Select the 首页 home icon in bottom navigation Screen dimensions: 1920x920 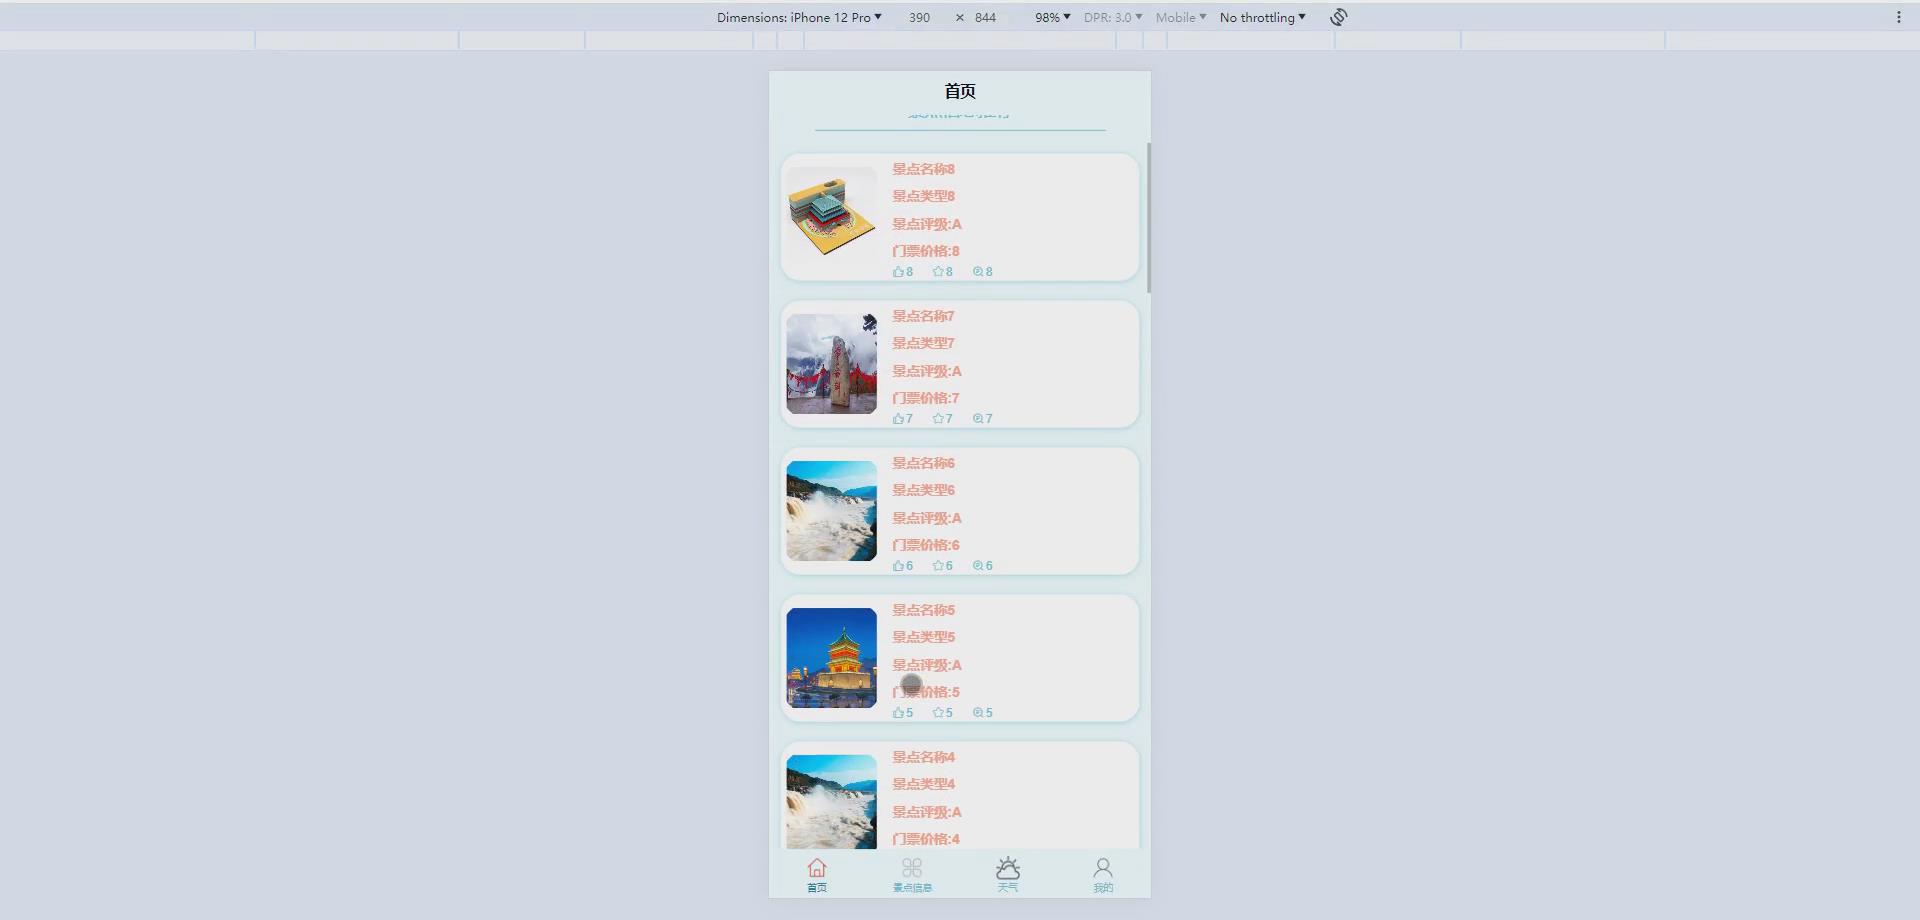click(816, 869)
